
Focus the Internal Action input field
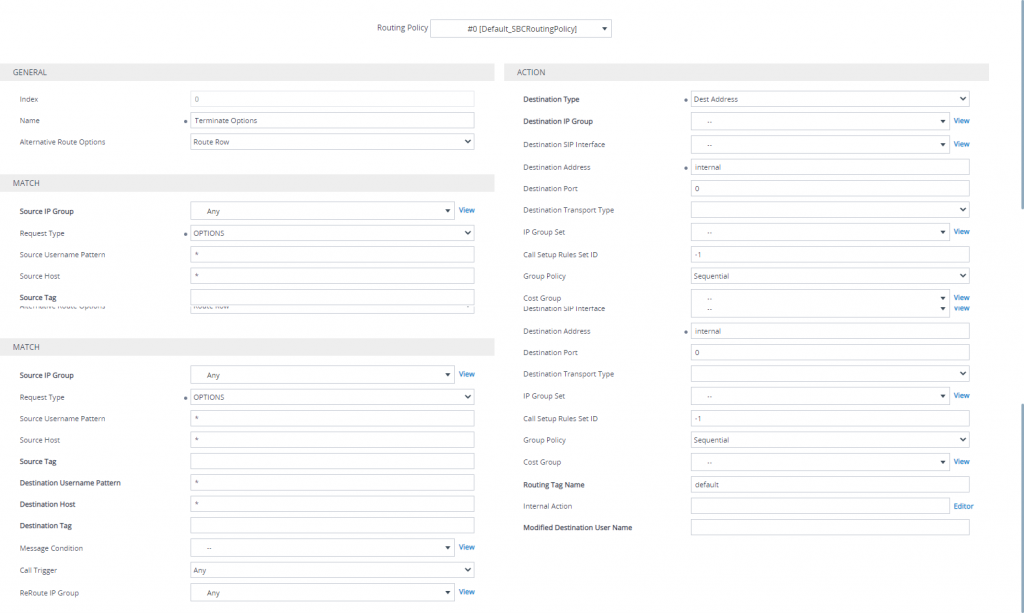819,506
